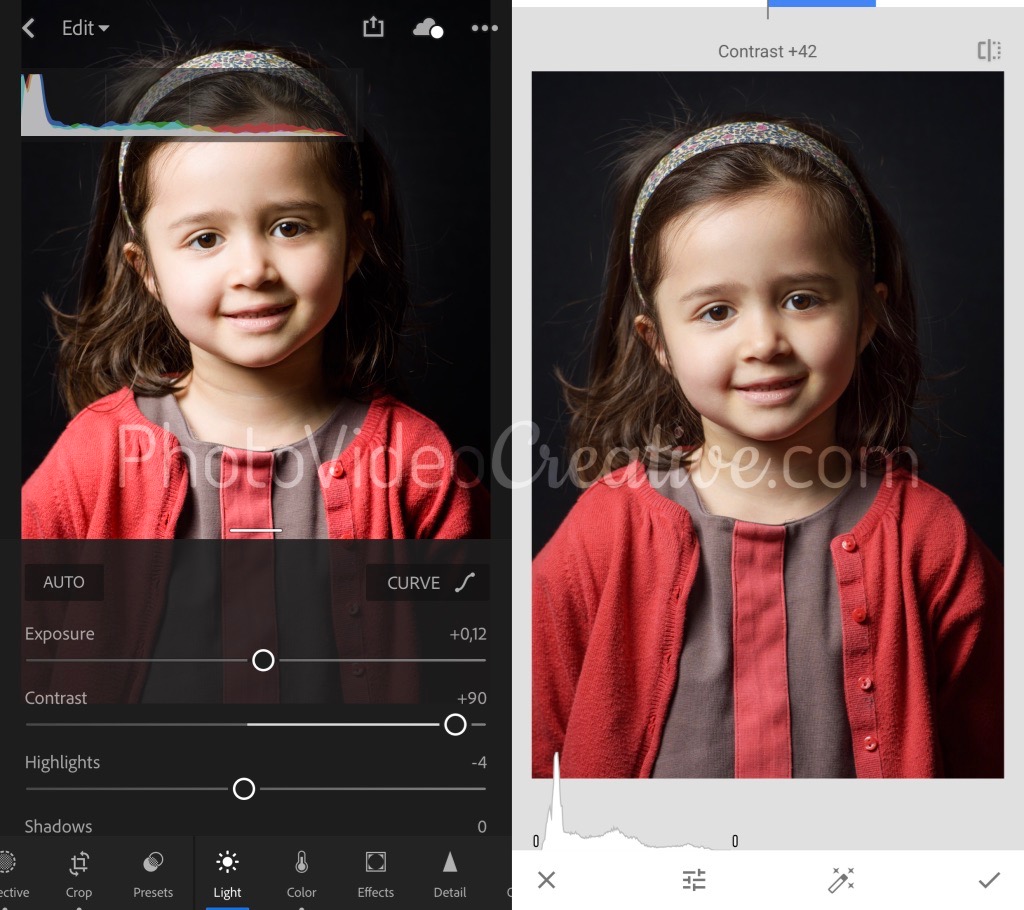Select the Crop tool
The height and width of the screenshot is (910, 1024).
79,874
